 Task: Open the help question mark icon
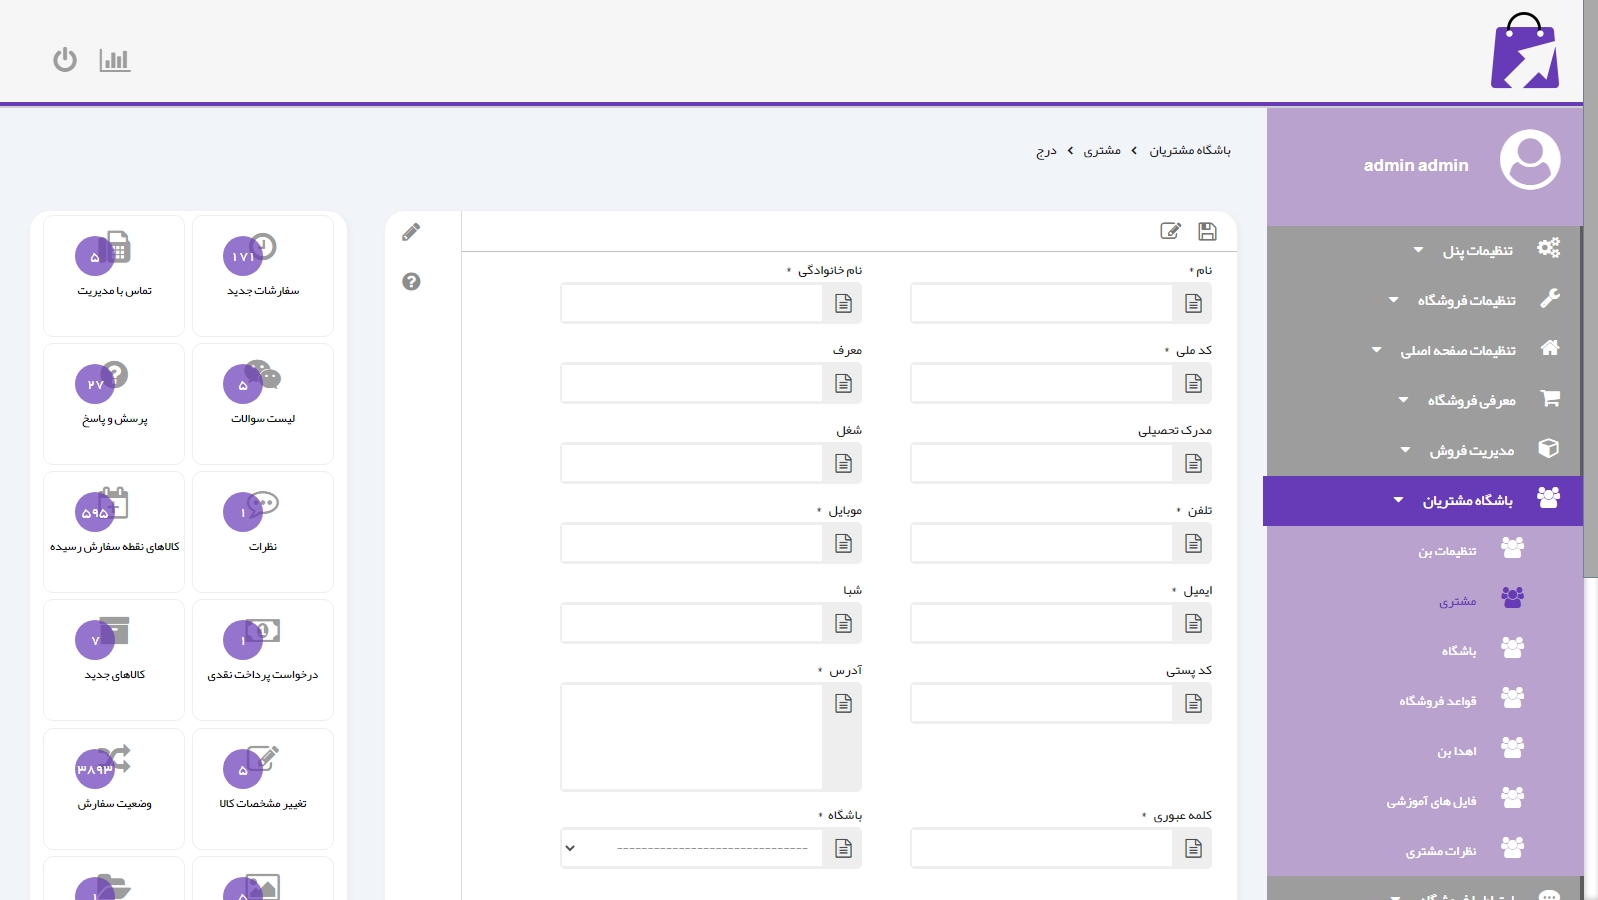(411, 282)
